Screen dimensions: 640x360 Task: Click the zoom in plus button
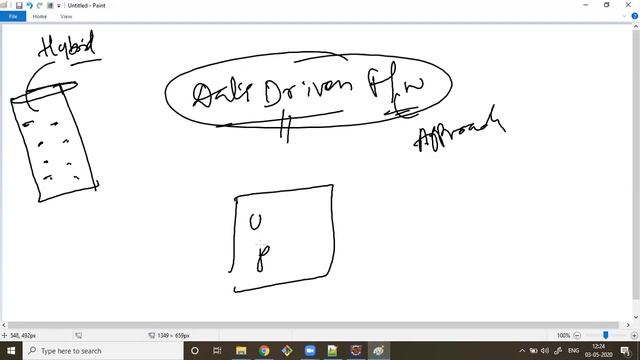click(634, 336)
